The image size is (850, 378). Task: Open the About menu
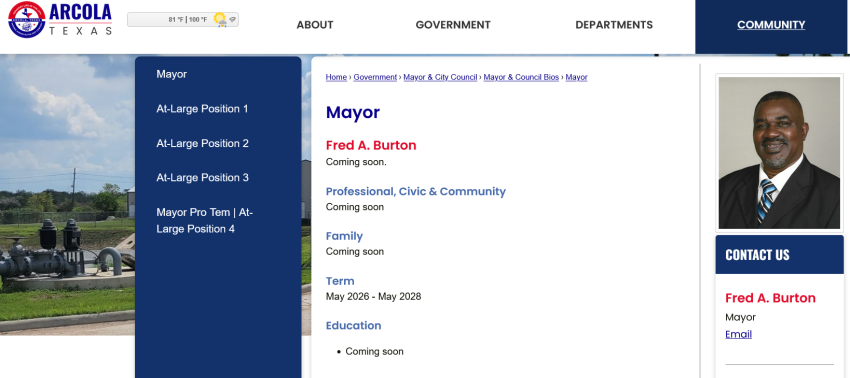tap(315, 25)
